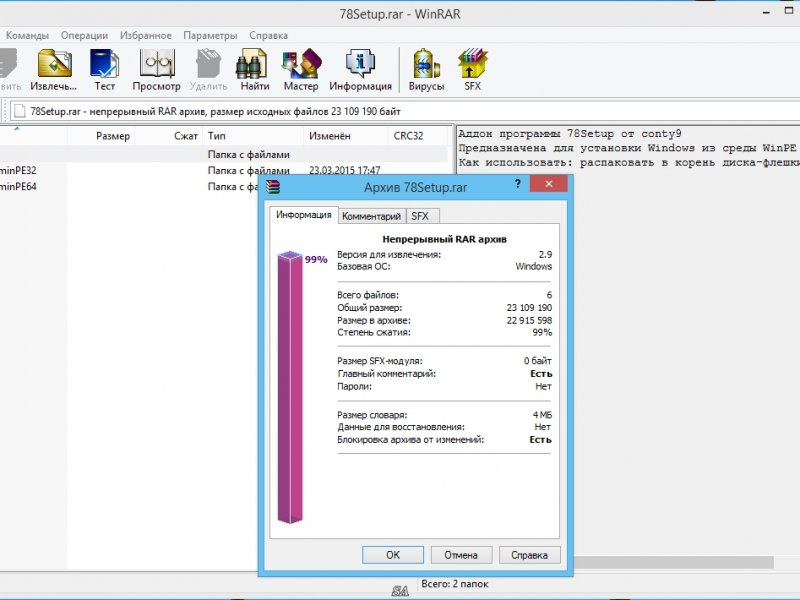Switch to the Комментарий tab
The height and width of the screenshot is (600, 800).
tap(371, 216)
